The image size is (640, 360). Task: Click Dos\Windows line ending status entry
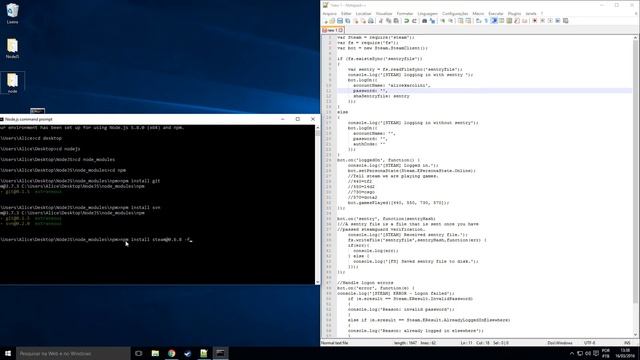coord(560,343)
